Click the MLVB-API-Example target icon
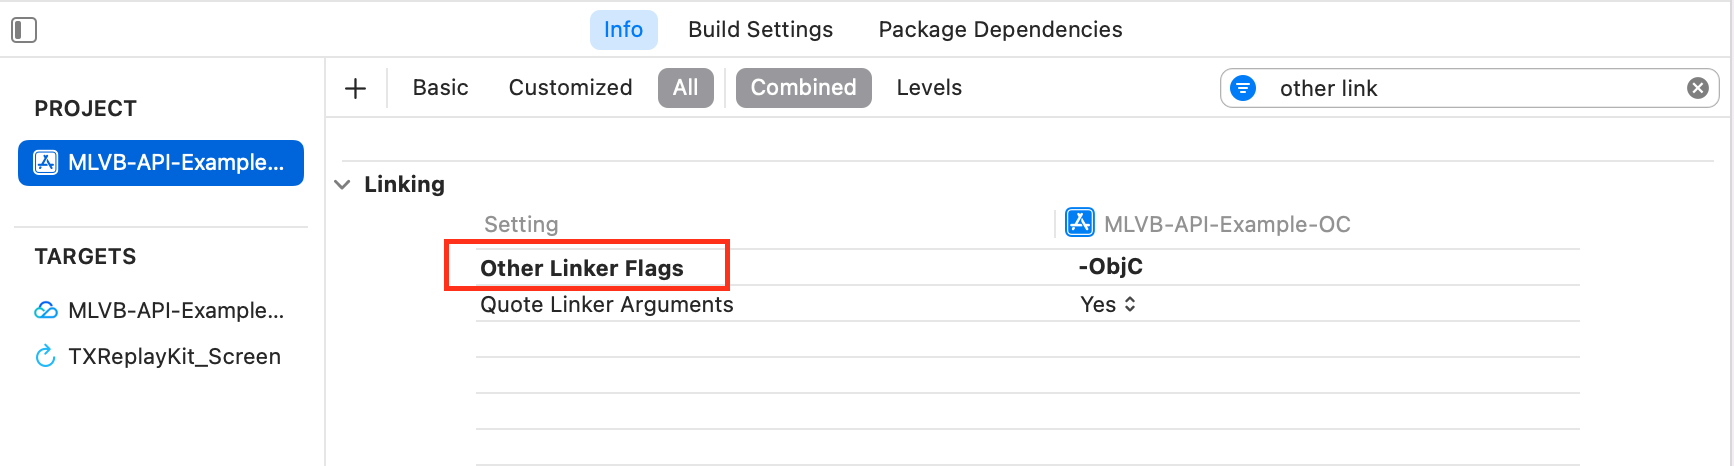The height and width of the screenshot is (466, 1734). (x=46, y=310)
